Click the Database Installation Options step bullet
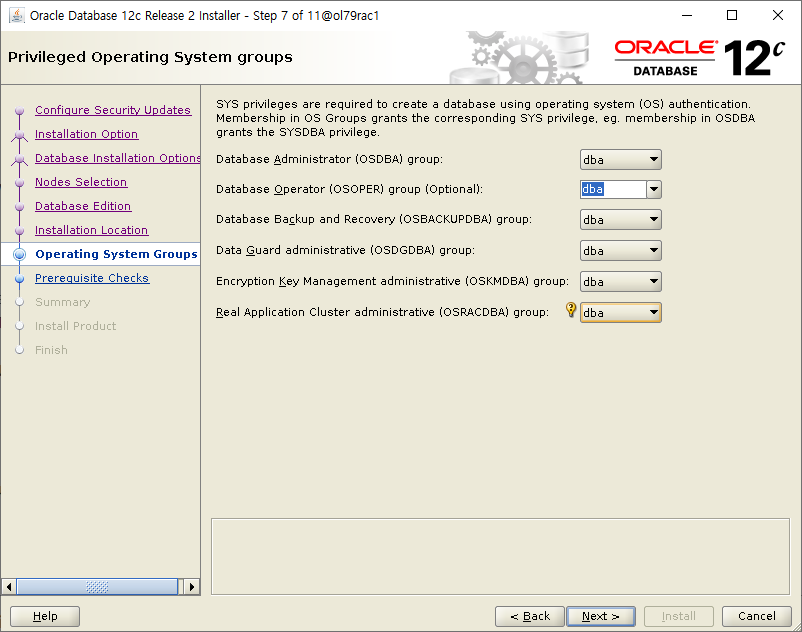802x632 pixels. [x=19, y=159]
